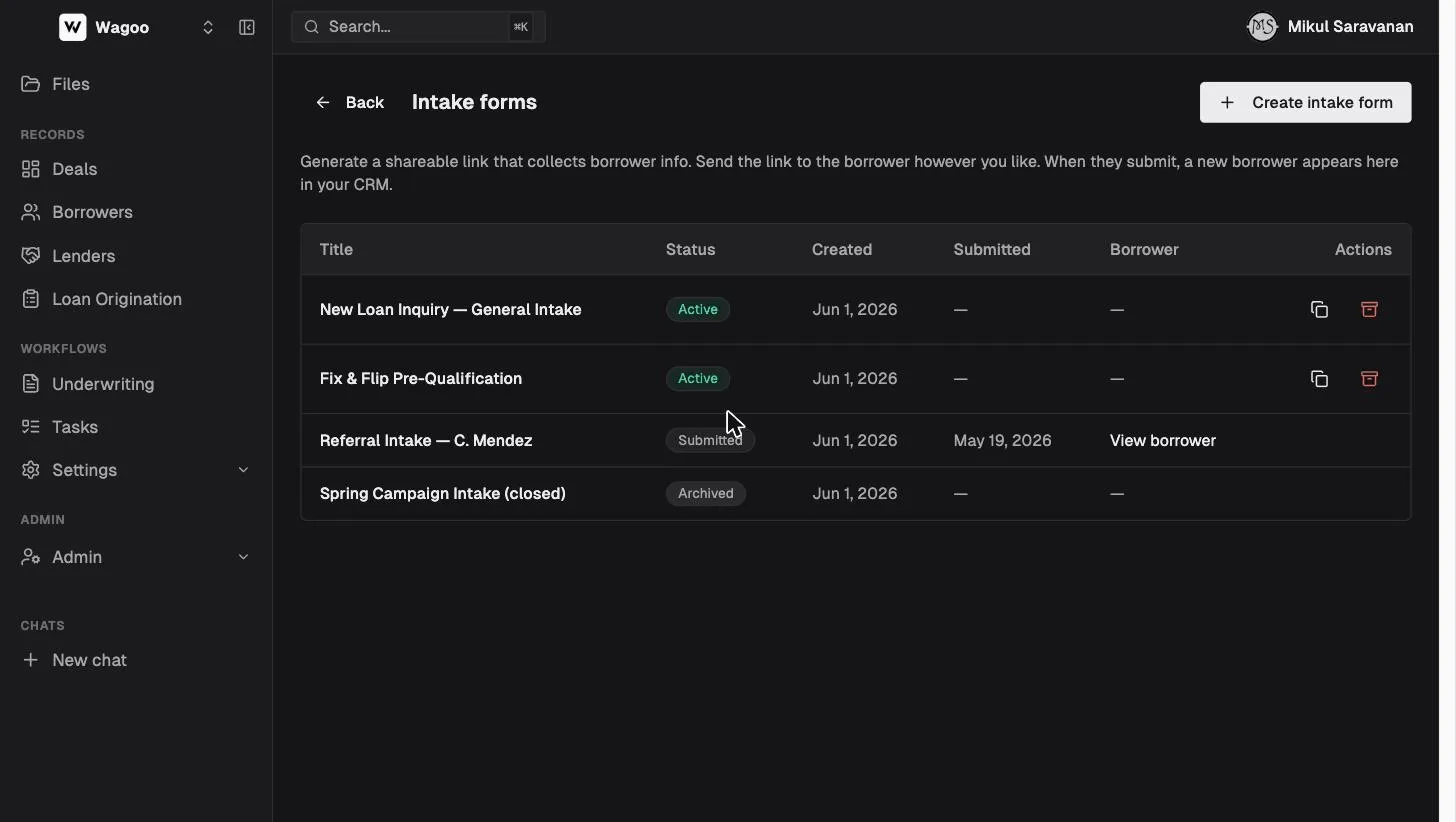Image resolution: width=1456 pixels, height=822 pixels.
Task: Click the Underwriting document icon
Action: [x=31, y=384]
